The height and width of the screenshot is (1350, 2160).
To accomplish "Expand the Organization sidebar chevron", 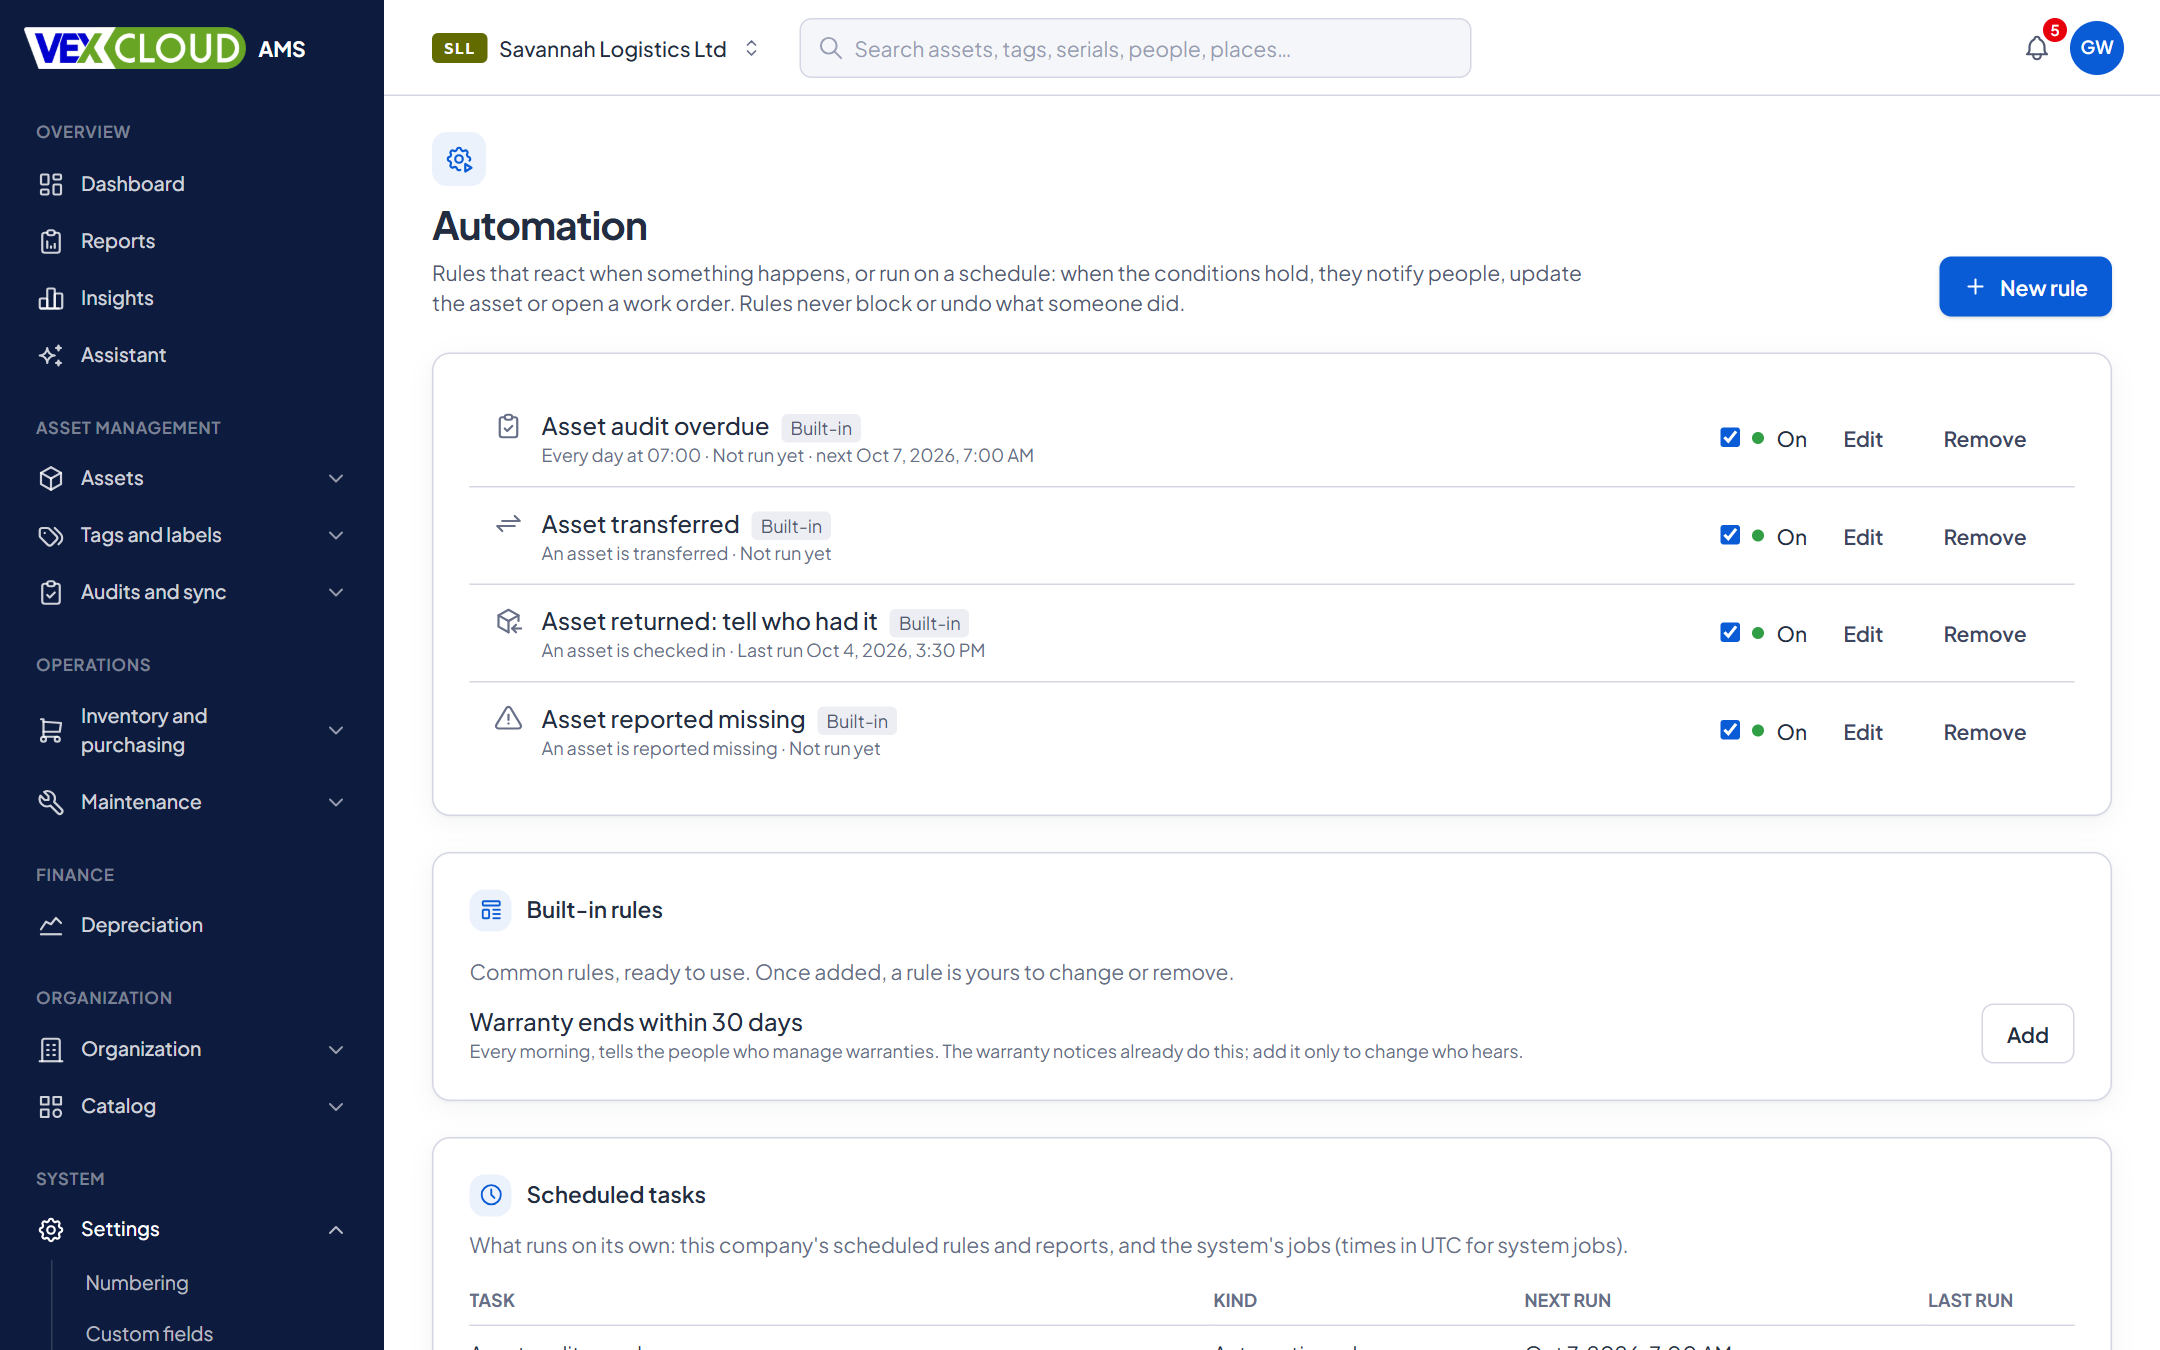I will coord(336,1049).
